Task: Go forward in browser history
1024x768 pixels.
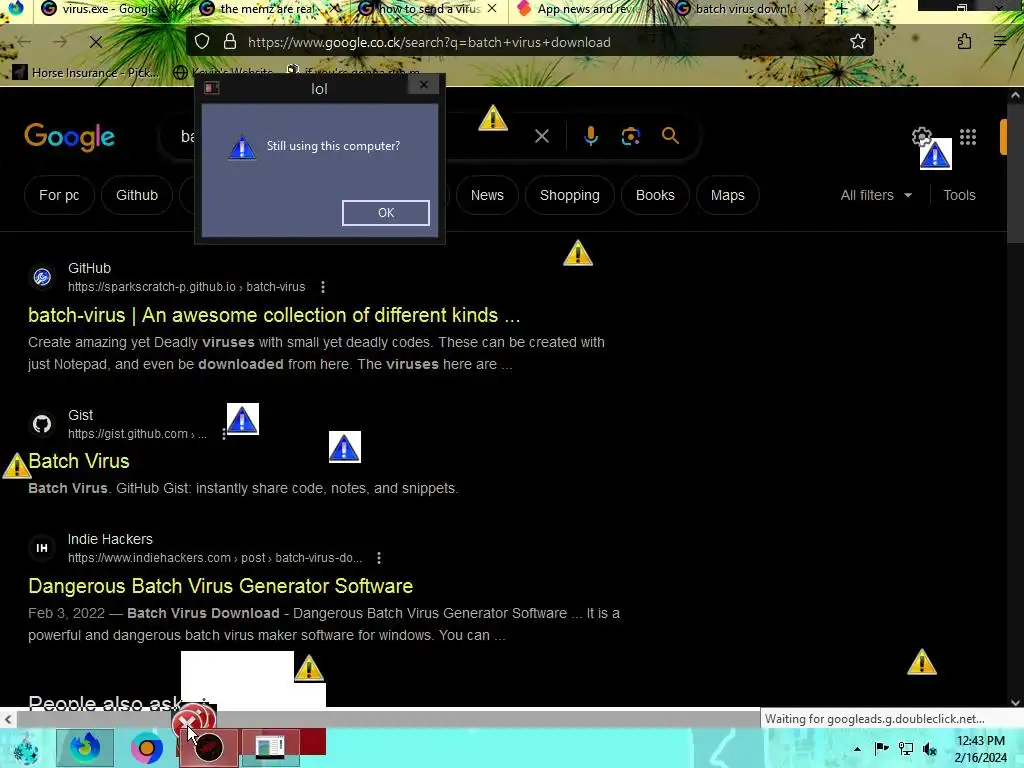Action: click(x=60, y=42)
